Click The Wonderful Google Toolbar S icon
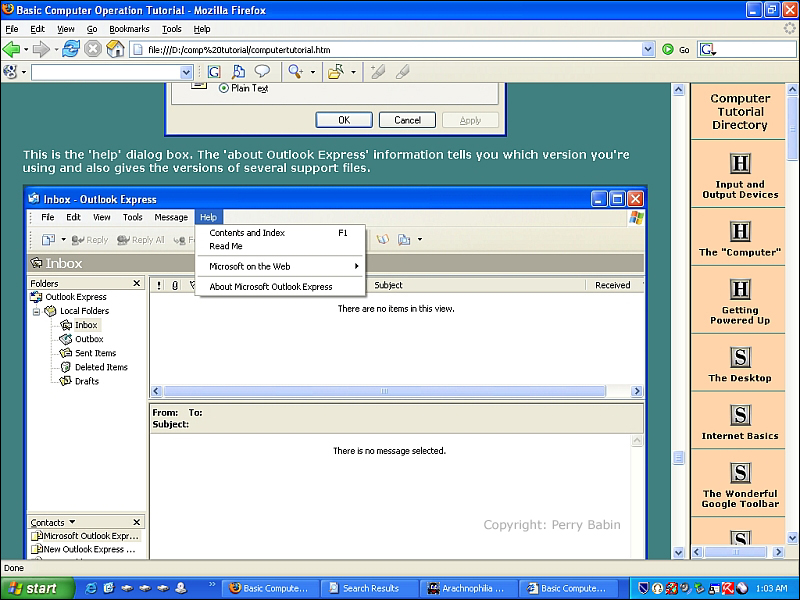This screenshot has width=800, height=600. point(740,472)
